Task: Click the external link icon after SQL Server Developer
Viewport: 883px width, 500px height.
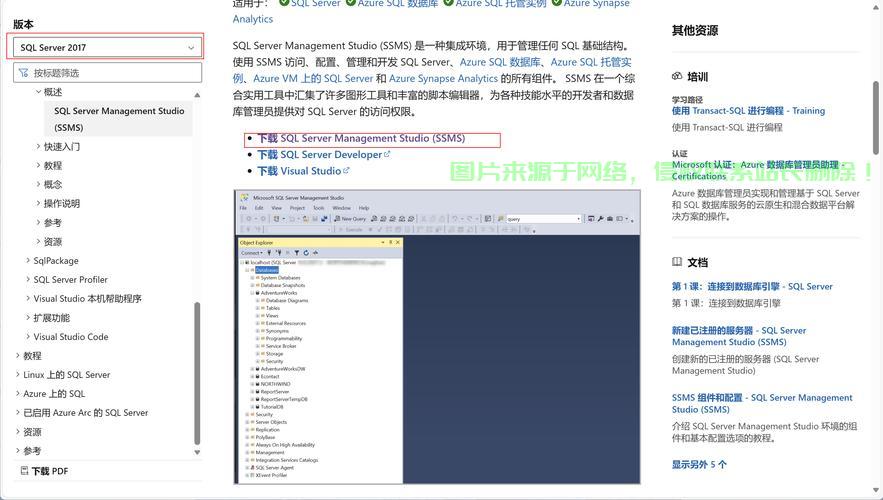Action: (x=388, y=155)
